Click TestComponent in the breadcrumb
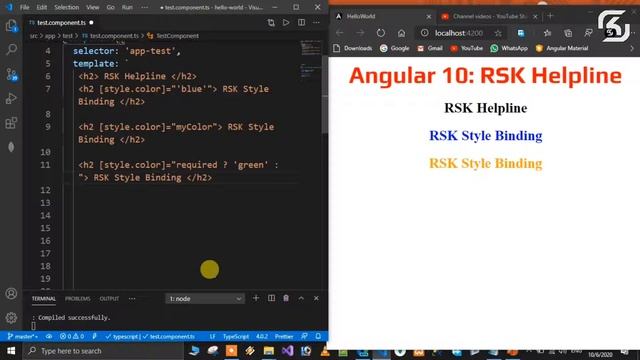This screenshot has width=640, height=360. (177, 36)
